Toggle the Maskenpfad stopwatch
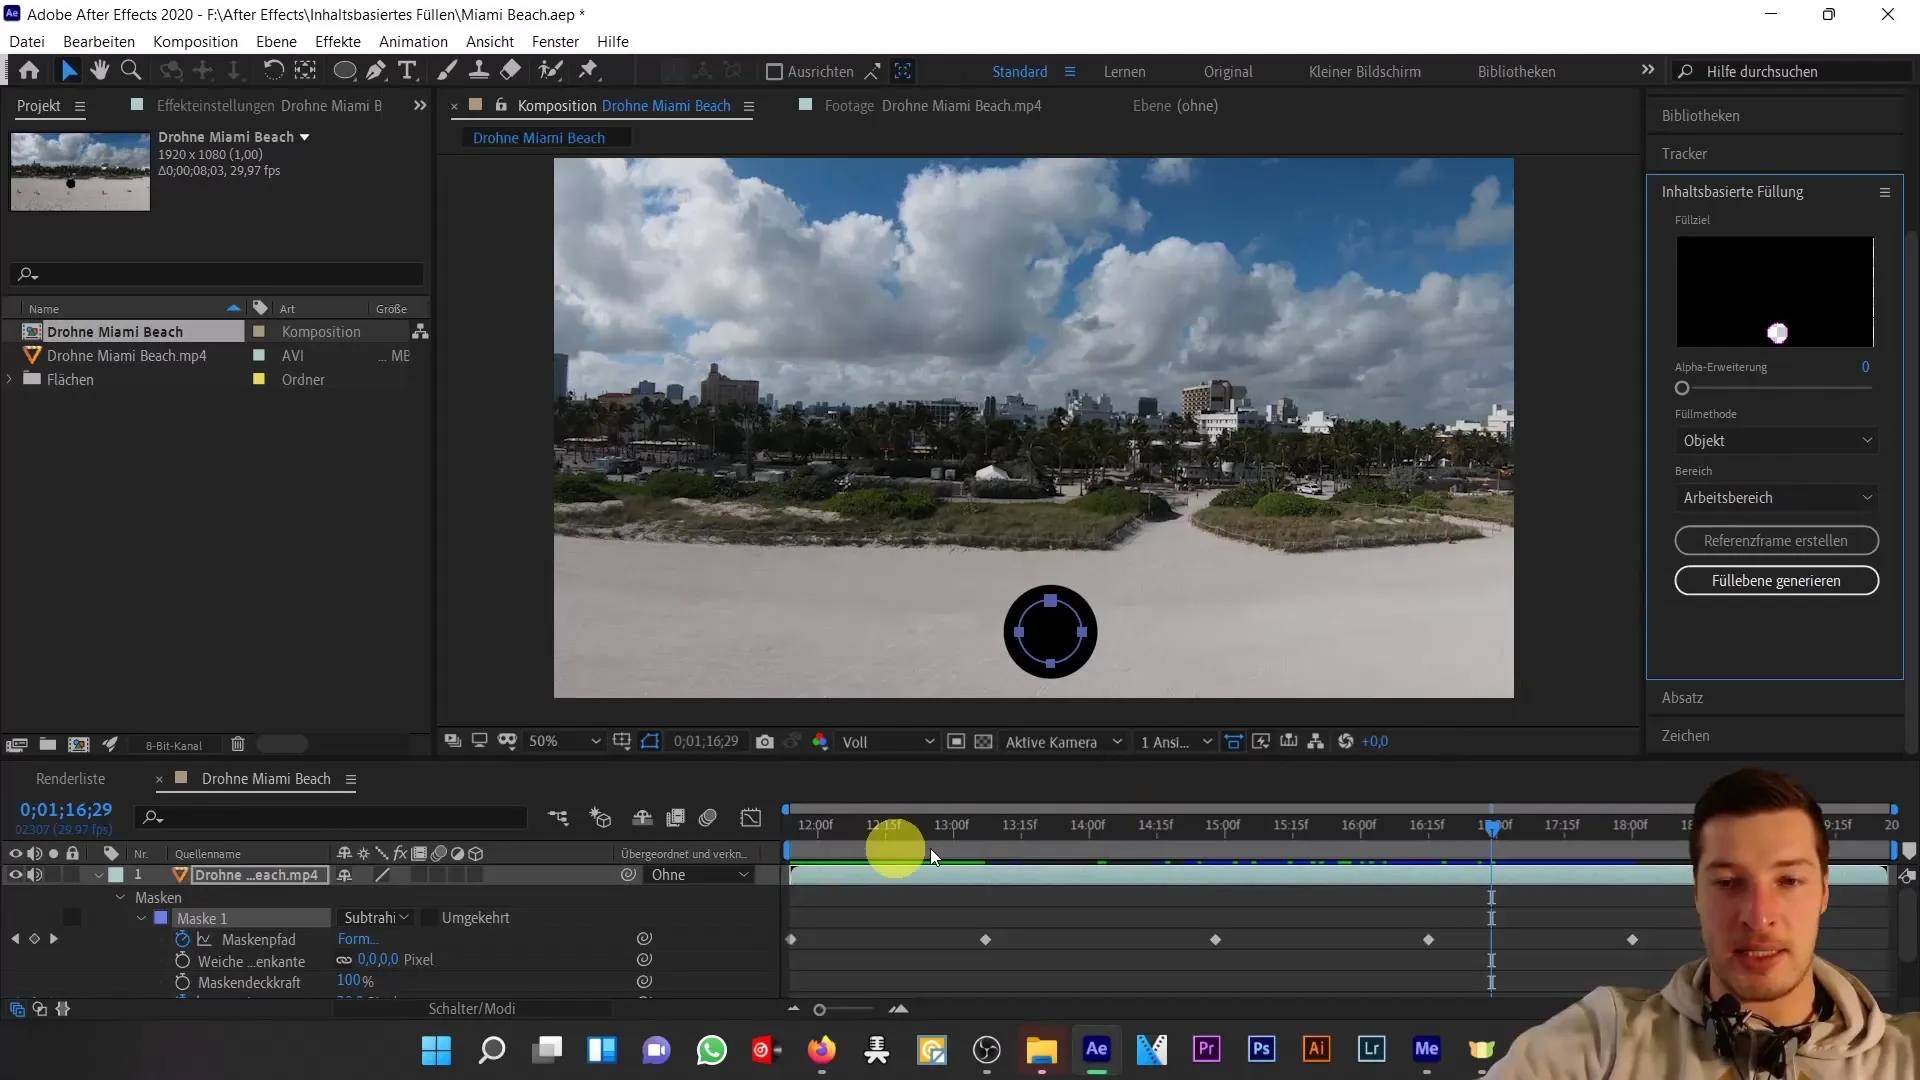Image resolution: width=1920 pixels, height=1080 pixels. [182, 940]
